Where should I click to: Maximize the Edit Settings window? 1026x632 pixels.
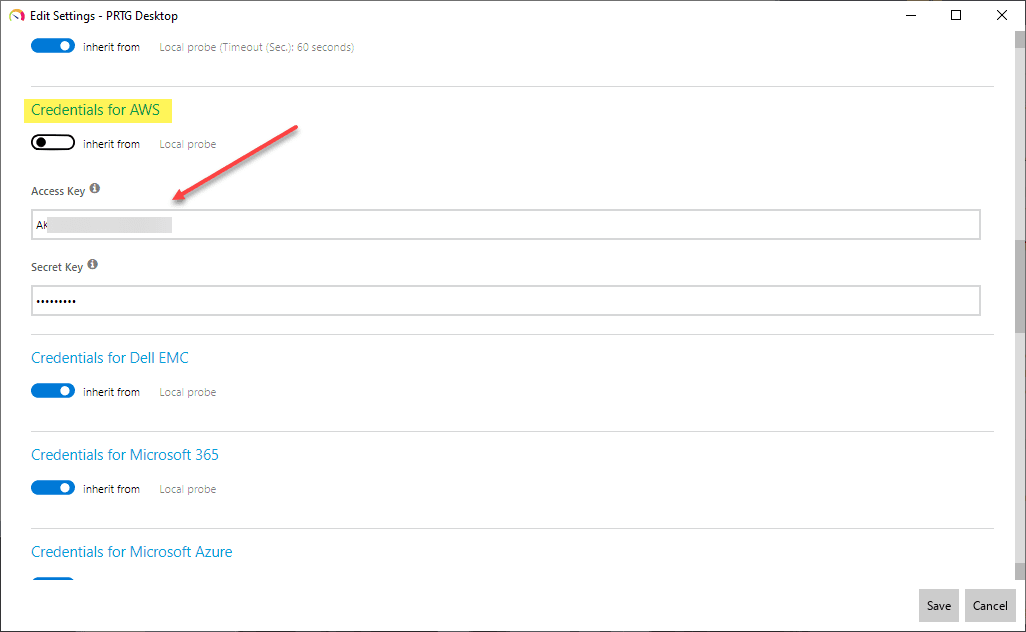(956, 15)
